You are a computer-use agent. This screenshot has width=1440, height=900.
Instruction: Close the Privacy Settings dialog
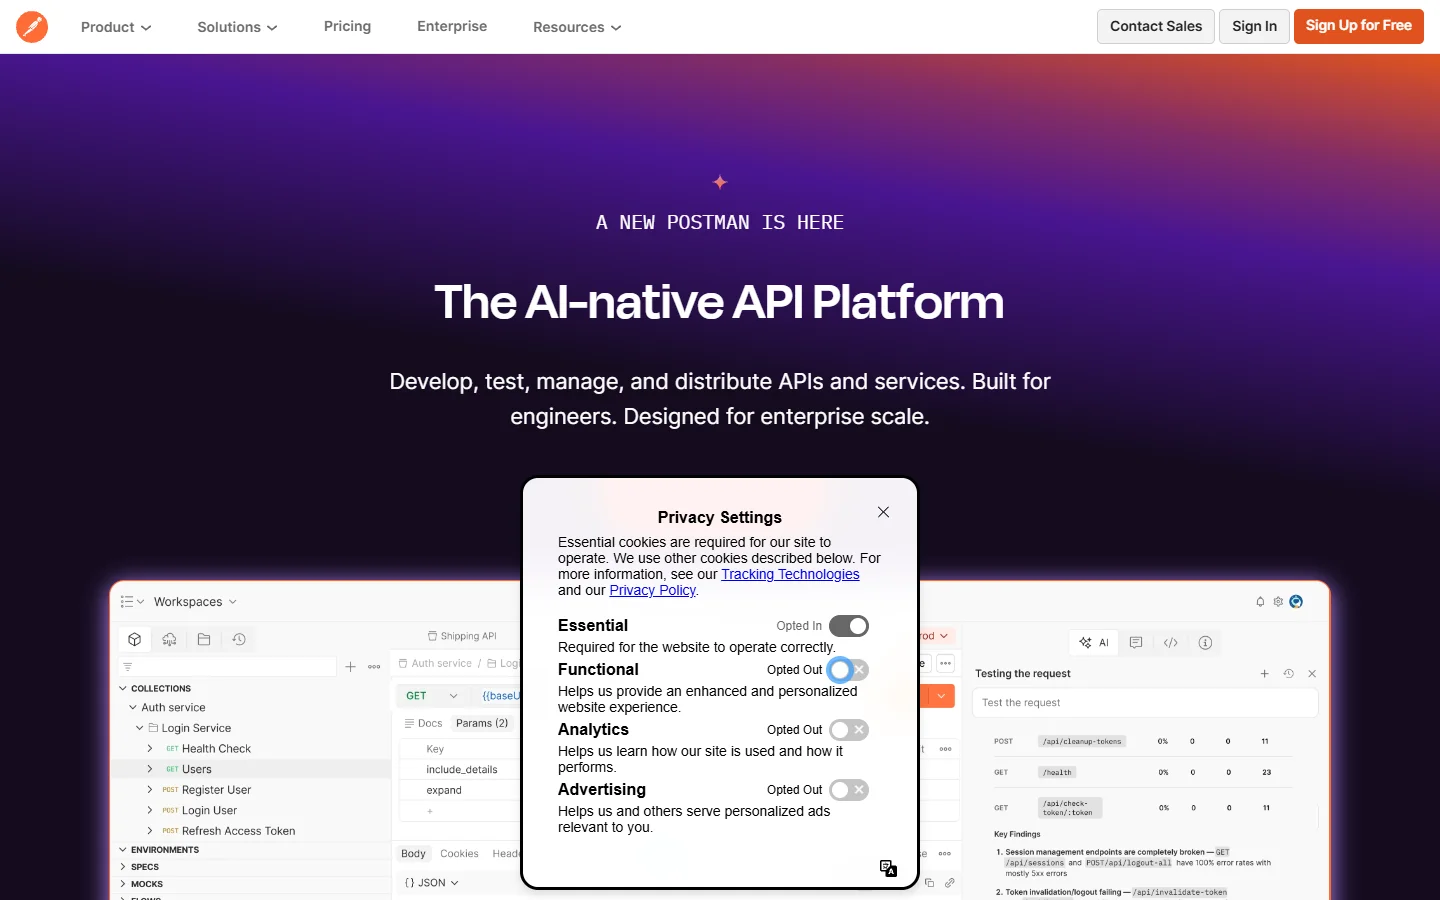tap(883, 512)
